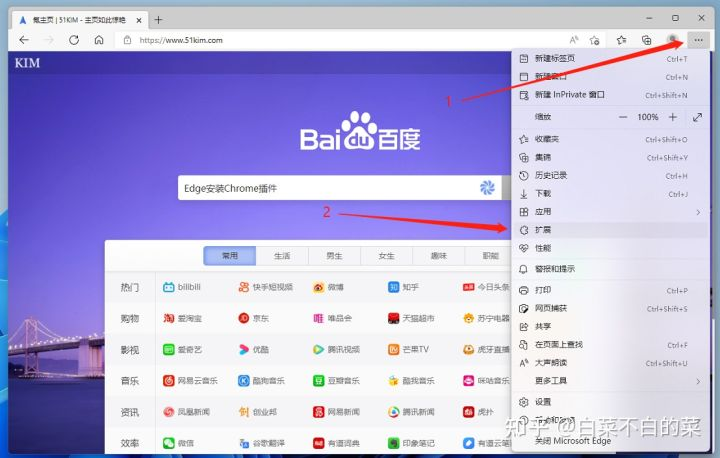Open the 谷歌翻译 link
Screen dimensions: 720x458
tap(261, 443)
